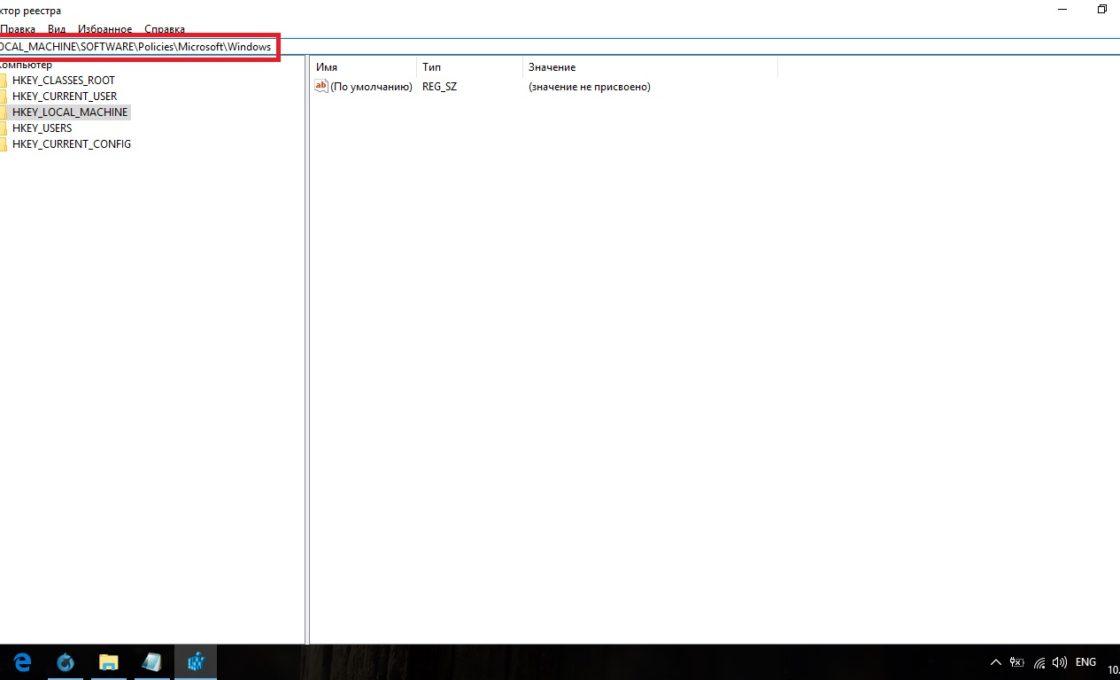Click the battery power tray icon
This screenshot has width=1120, height=680.
1016,663
